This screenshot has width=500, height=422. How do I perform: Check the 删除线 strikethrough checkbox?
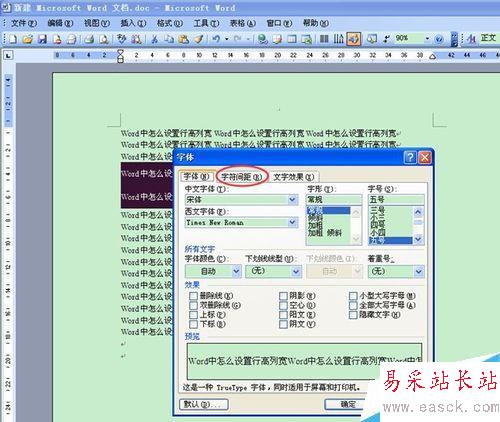193,296
